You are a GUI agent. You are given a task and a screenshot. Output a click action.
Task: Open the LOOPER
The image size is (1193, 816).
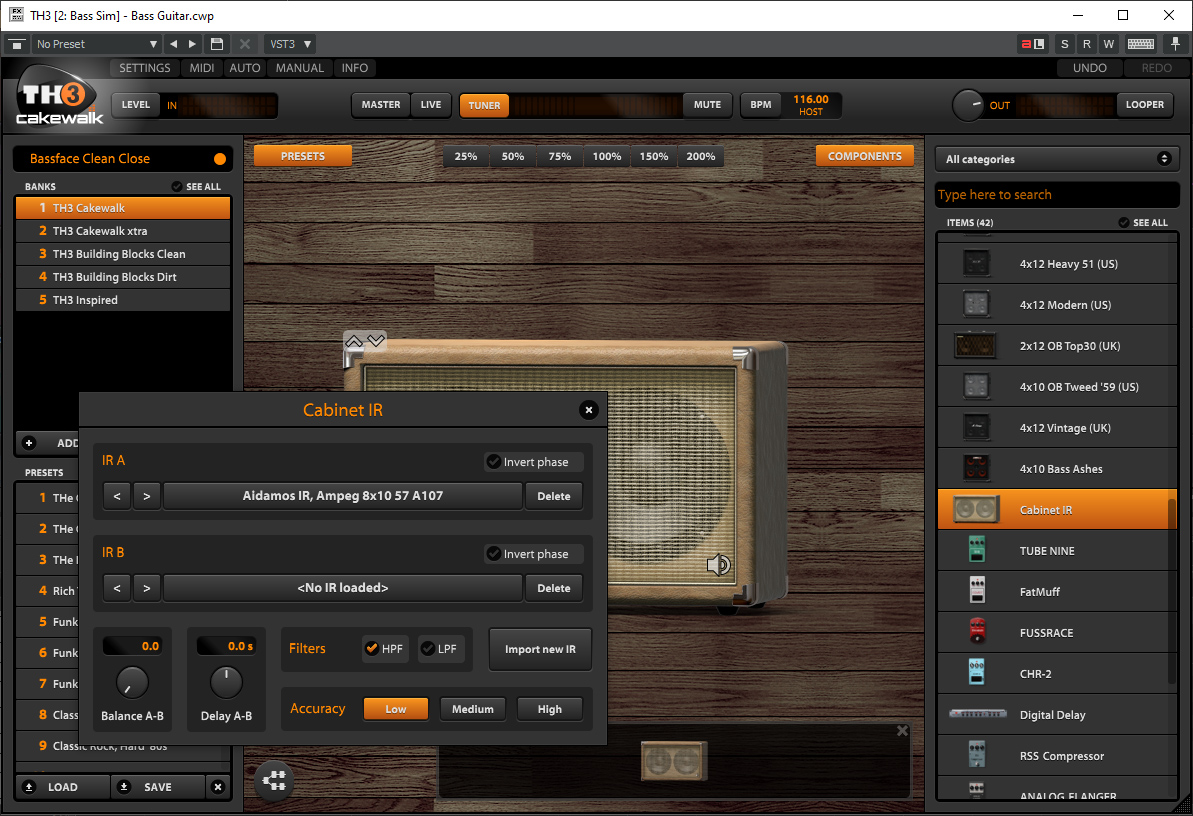tap(1144, 105)
